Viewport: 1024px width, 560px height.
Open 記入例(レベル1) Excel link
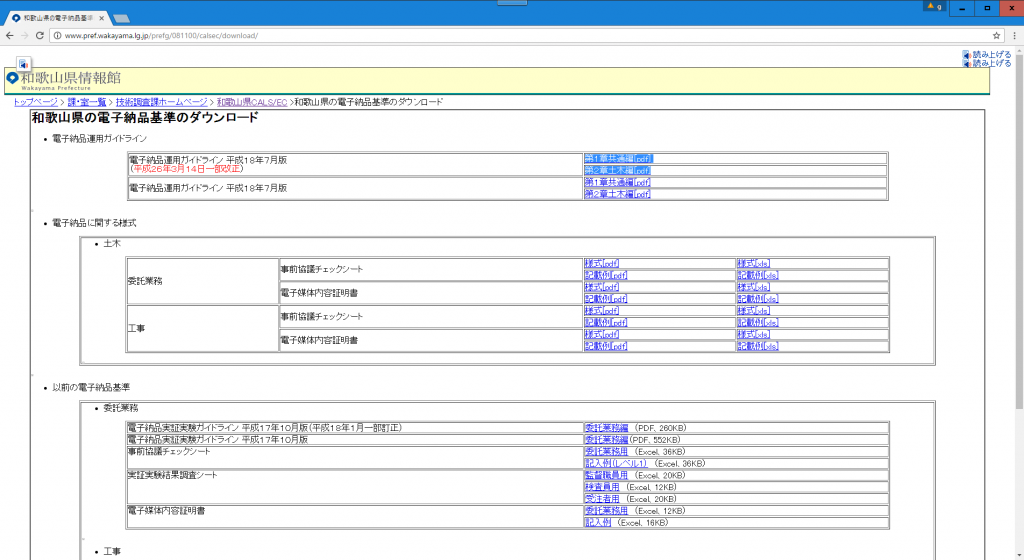(x=616, y=463)
